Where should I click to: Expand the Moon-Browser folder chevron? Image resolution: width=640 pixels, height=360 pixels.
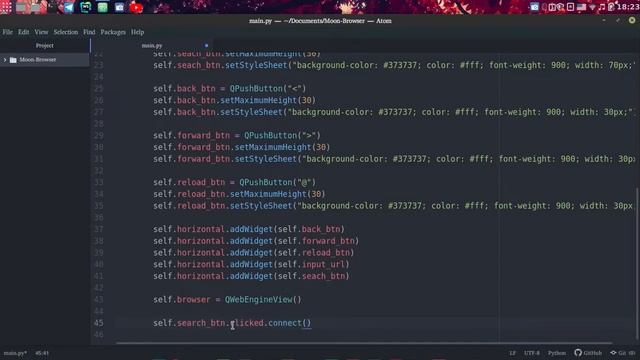tap(5, 60)
